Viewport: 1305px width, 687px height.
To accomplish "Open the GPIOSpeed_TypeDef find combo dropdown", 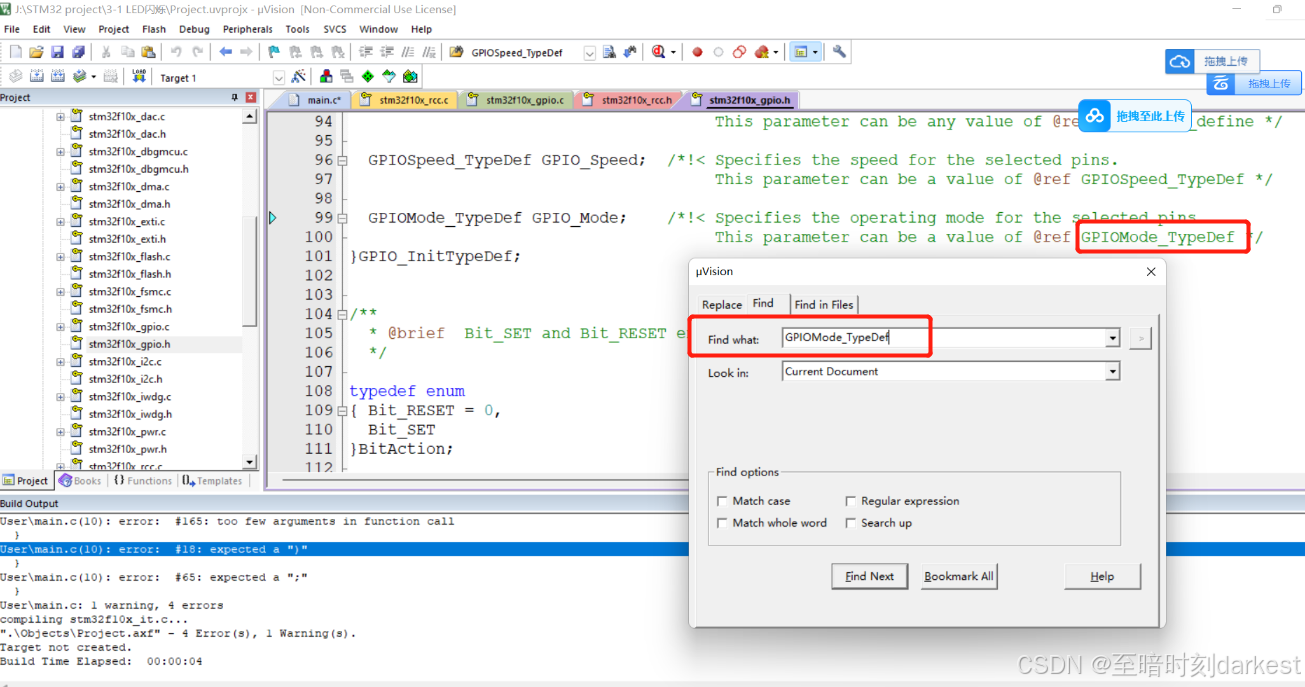I will tap(589, 53).
